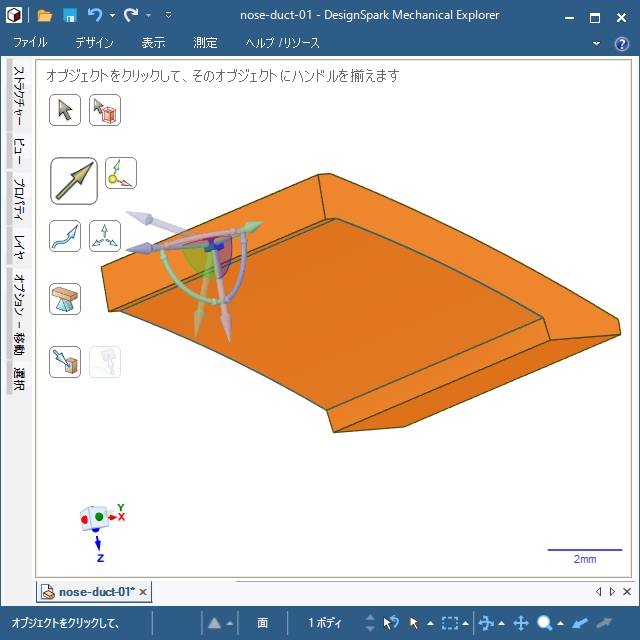
Task: Click the Select arrow tool guide
Action: 65,110
